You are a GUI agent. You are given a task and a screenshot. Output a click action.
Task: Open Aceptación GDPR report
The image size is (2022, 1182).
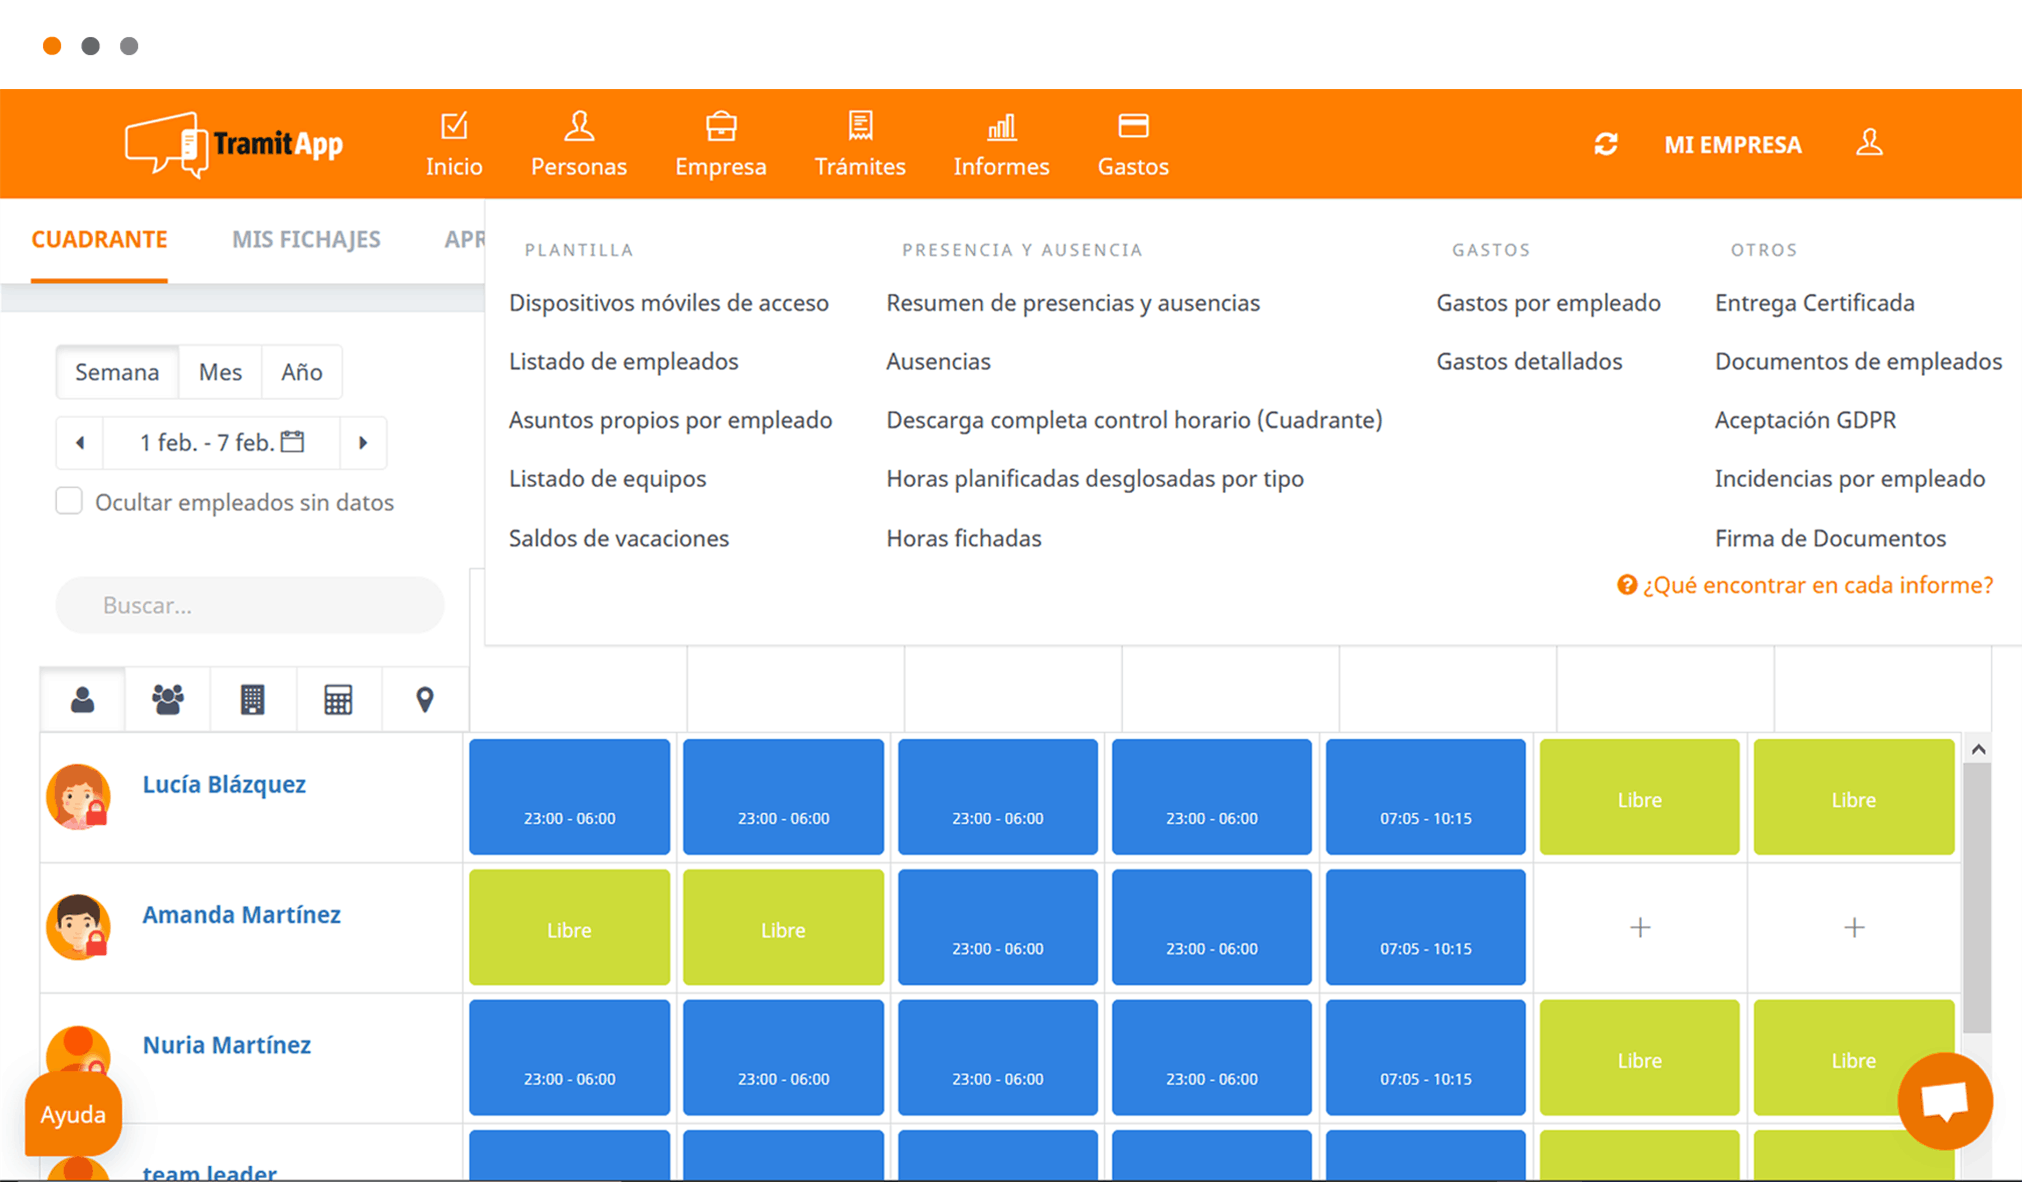[1806, 420]
